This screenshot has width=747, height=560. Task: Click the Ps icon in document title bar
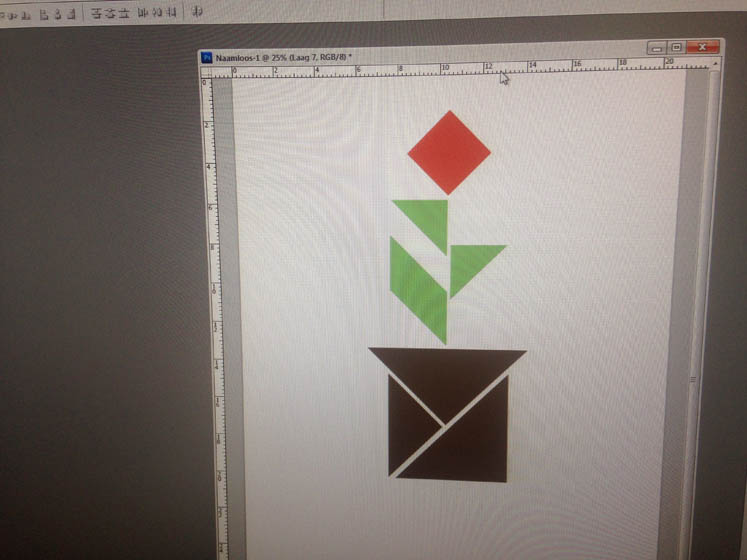point(207,58)
